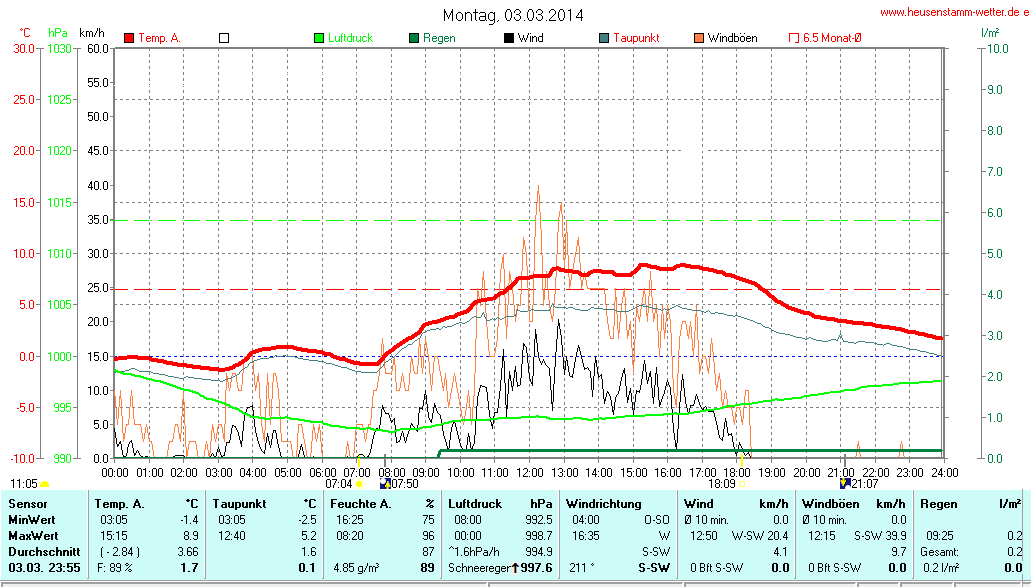
Task: Click the dew point minimum -2.5
Action: pyautogui.click(x=308, y=520)
